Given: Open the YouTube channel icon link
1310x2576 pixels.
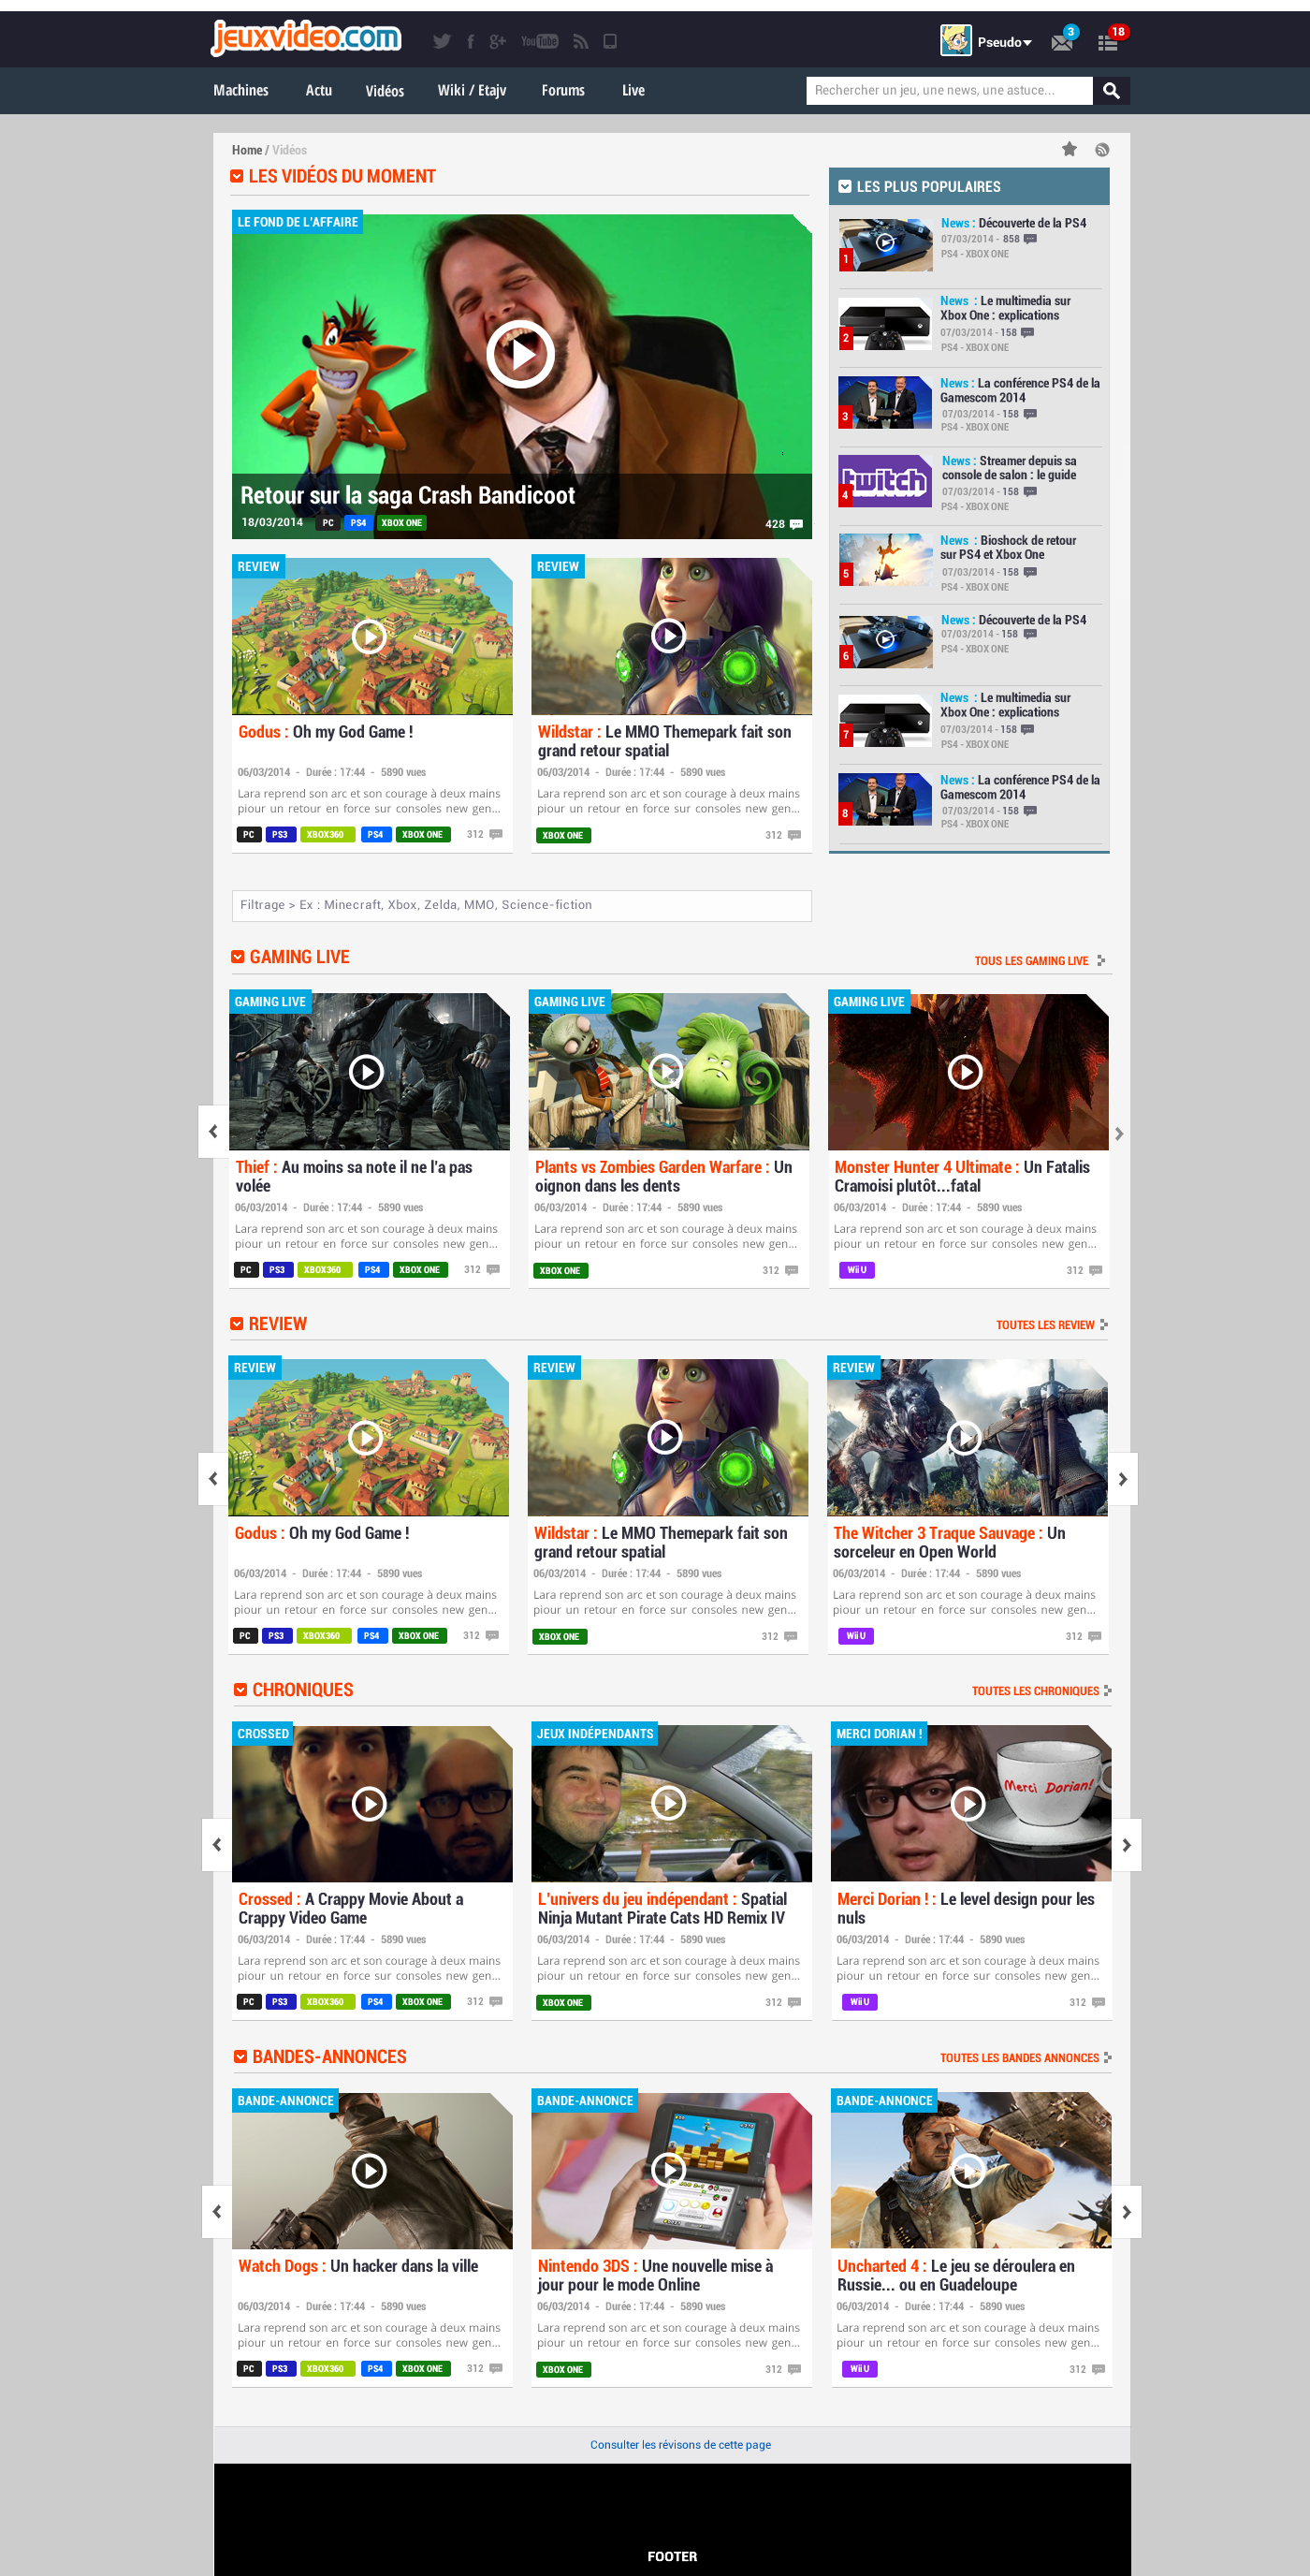Looking at the screenshot, I should click(539, 41).
